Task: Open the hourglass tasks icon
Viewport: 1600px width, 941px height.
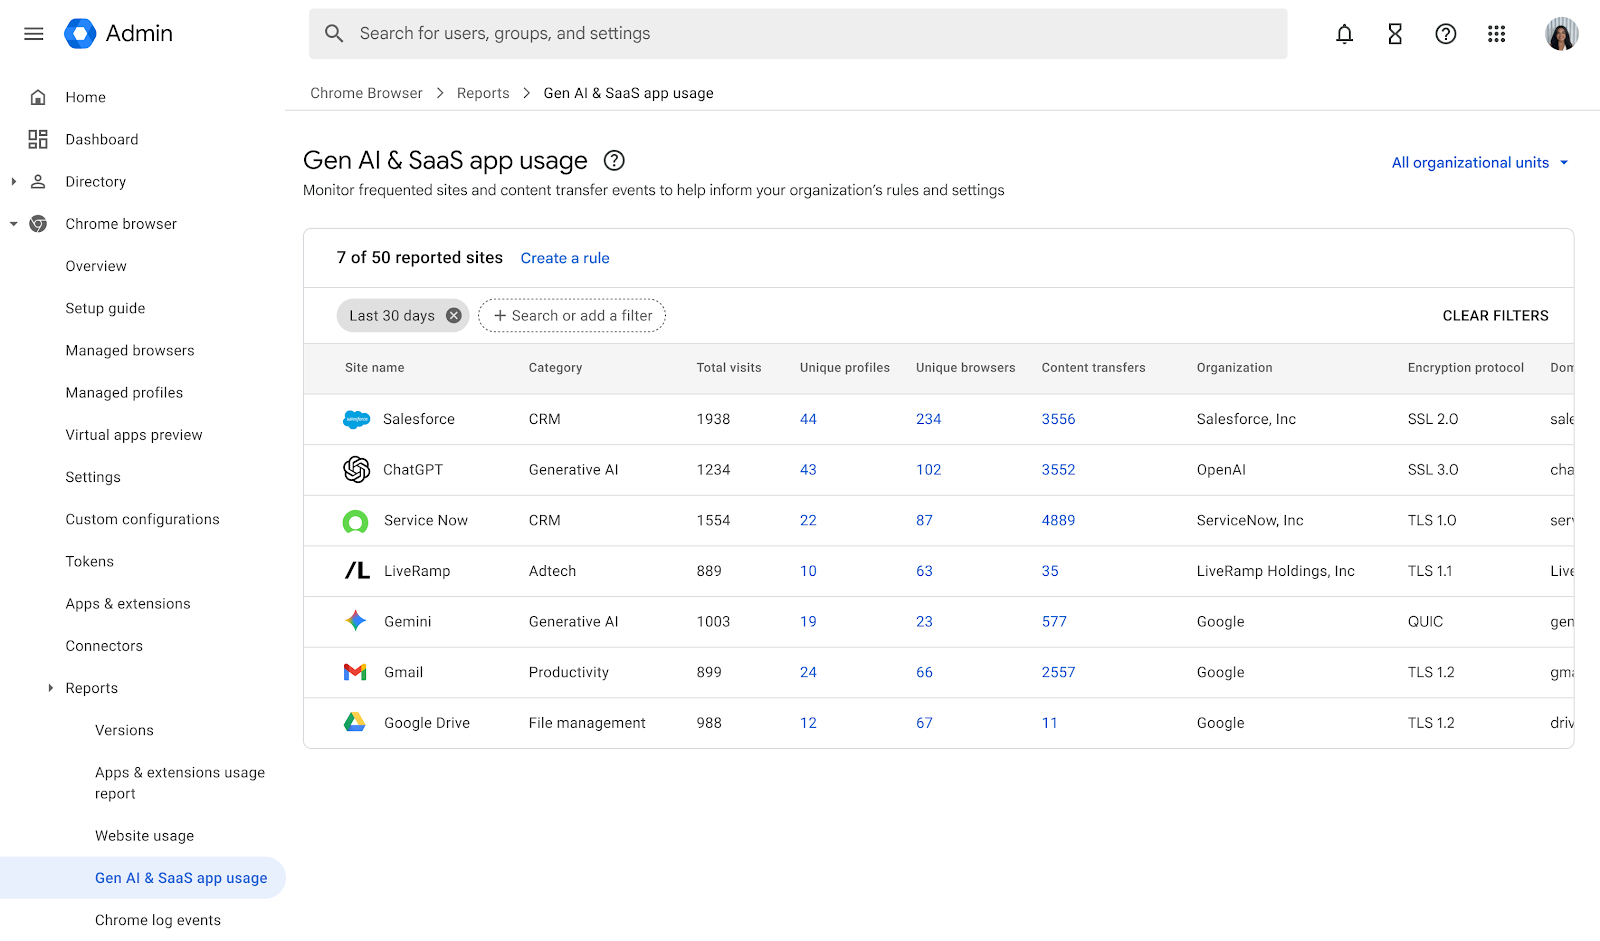Action: click(x=1395, y=34)
